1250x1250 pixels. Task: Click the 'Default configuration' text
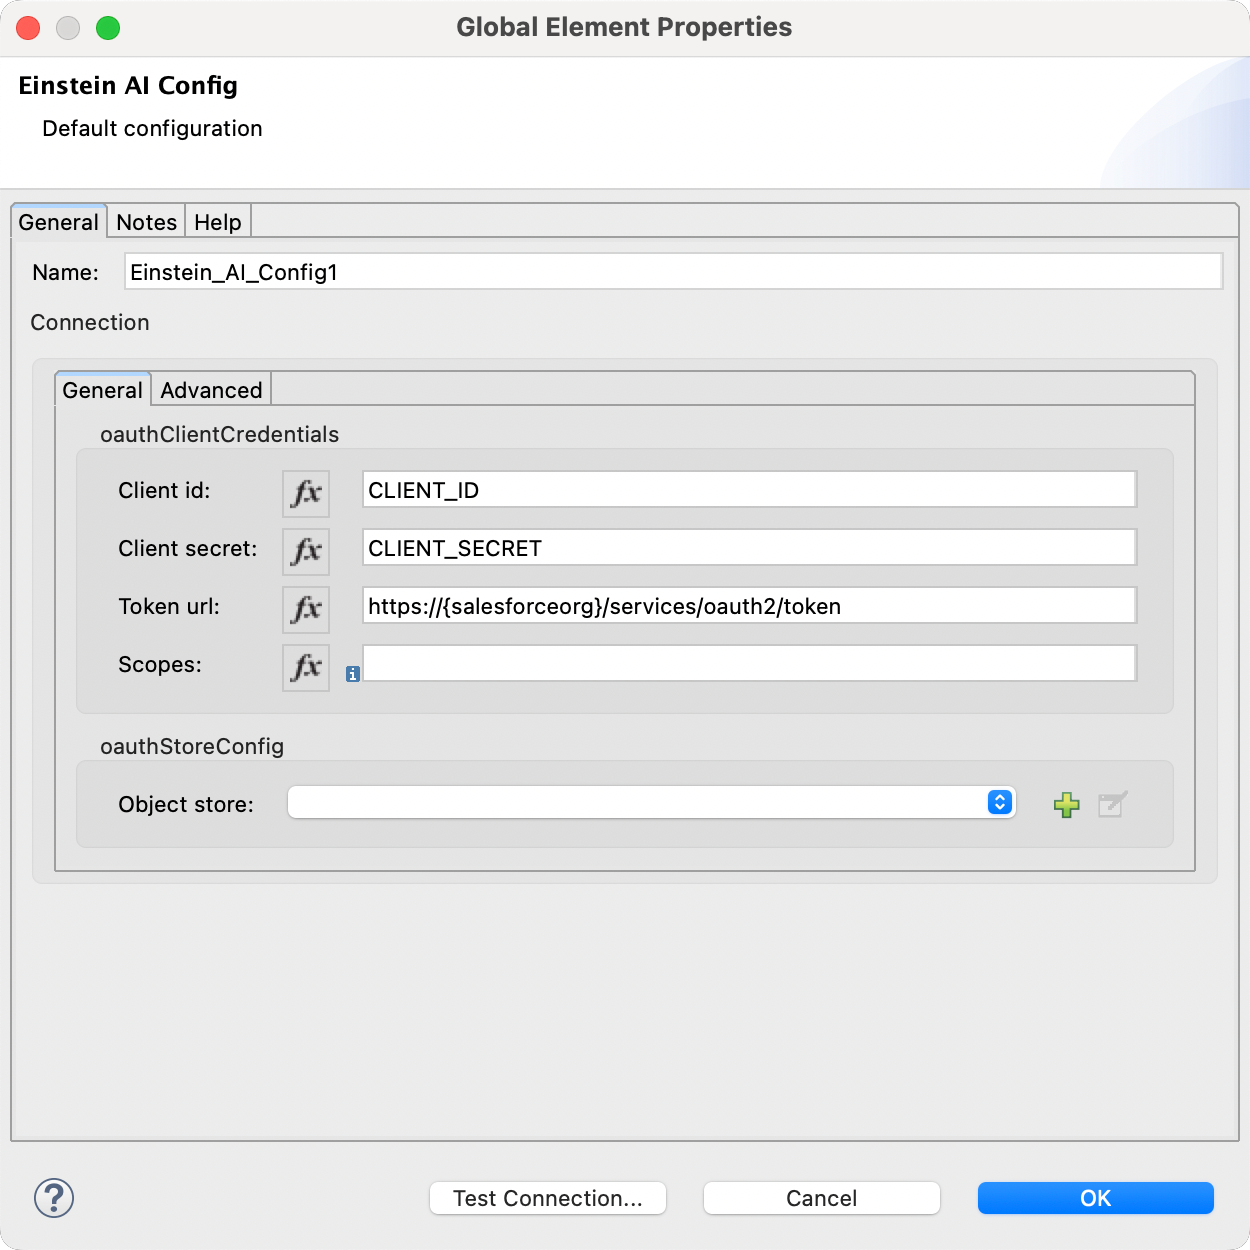pyautogui.click(x=152, y=129)
